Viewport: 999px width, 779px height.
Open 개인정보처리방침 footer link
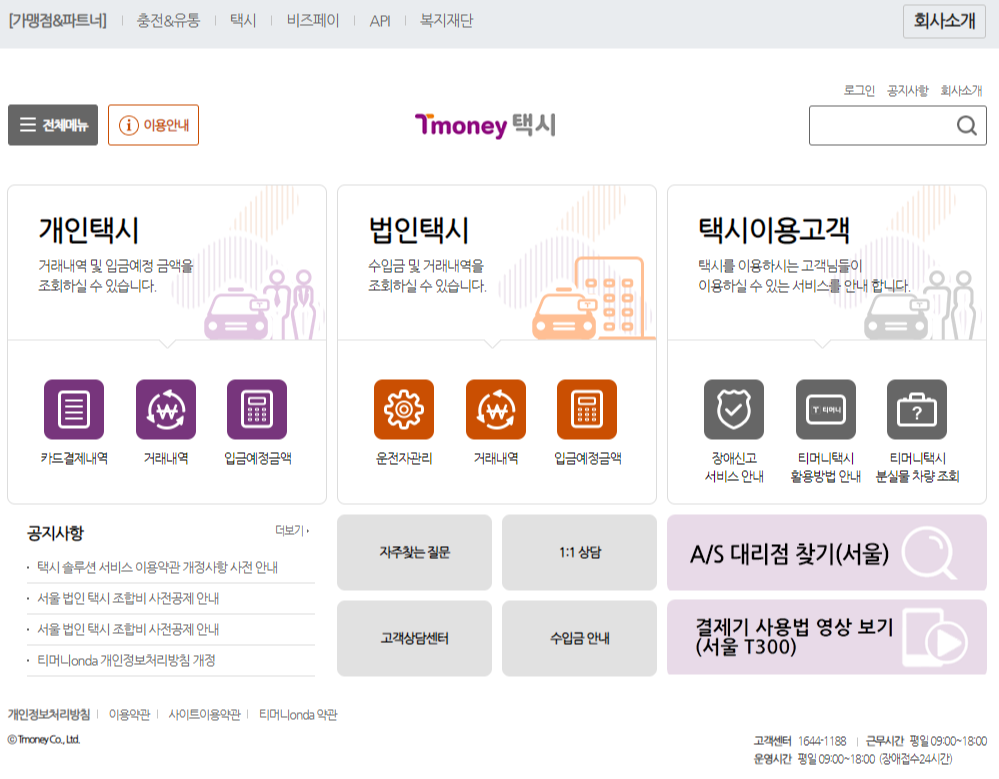point(48,715)
